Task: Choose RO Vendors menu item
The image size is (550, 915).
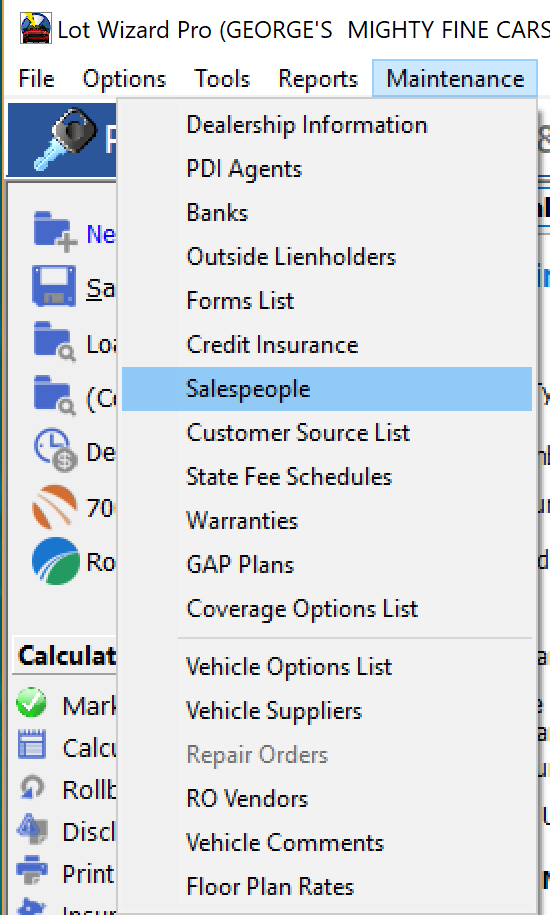Action: click(327, 799)
